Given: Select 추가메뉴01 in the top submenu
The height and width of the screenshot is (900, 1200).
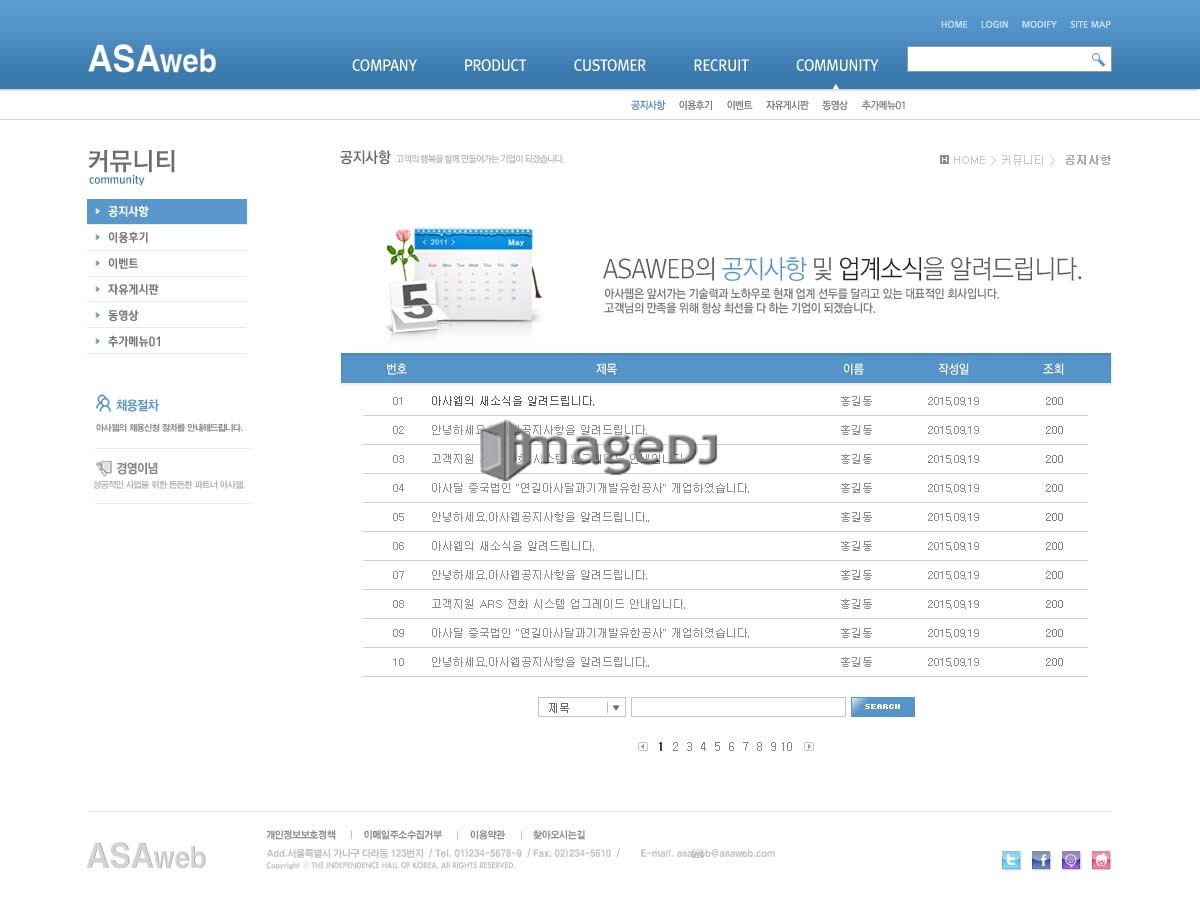Looking at the screenshot, I should point(884,105).
